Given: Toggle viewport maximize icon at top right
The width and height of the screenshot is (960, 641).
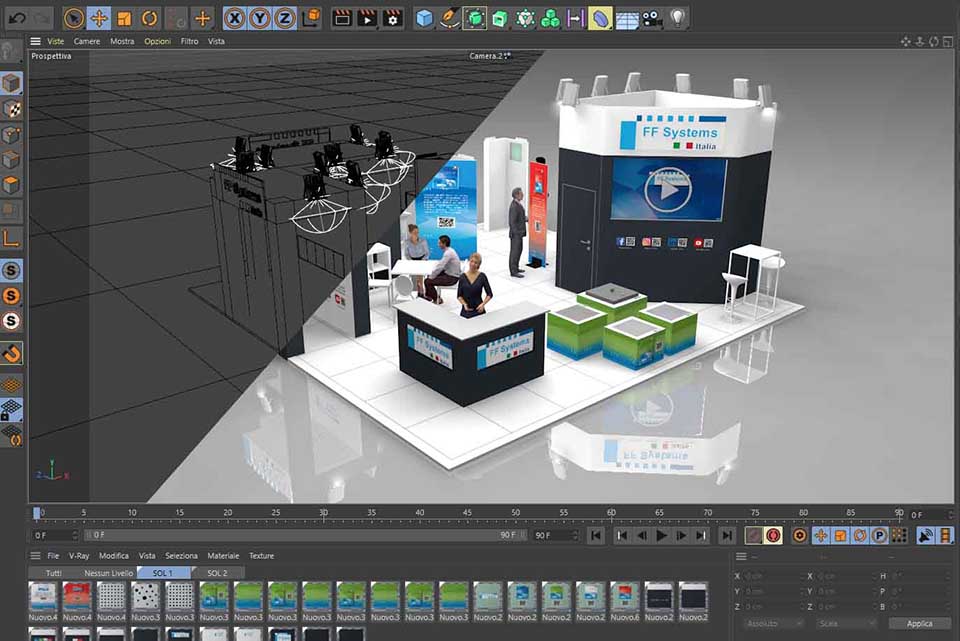Looking at the screenshot, I should point(947,42).
